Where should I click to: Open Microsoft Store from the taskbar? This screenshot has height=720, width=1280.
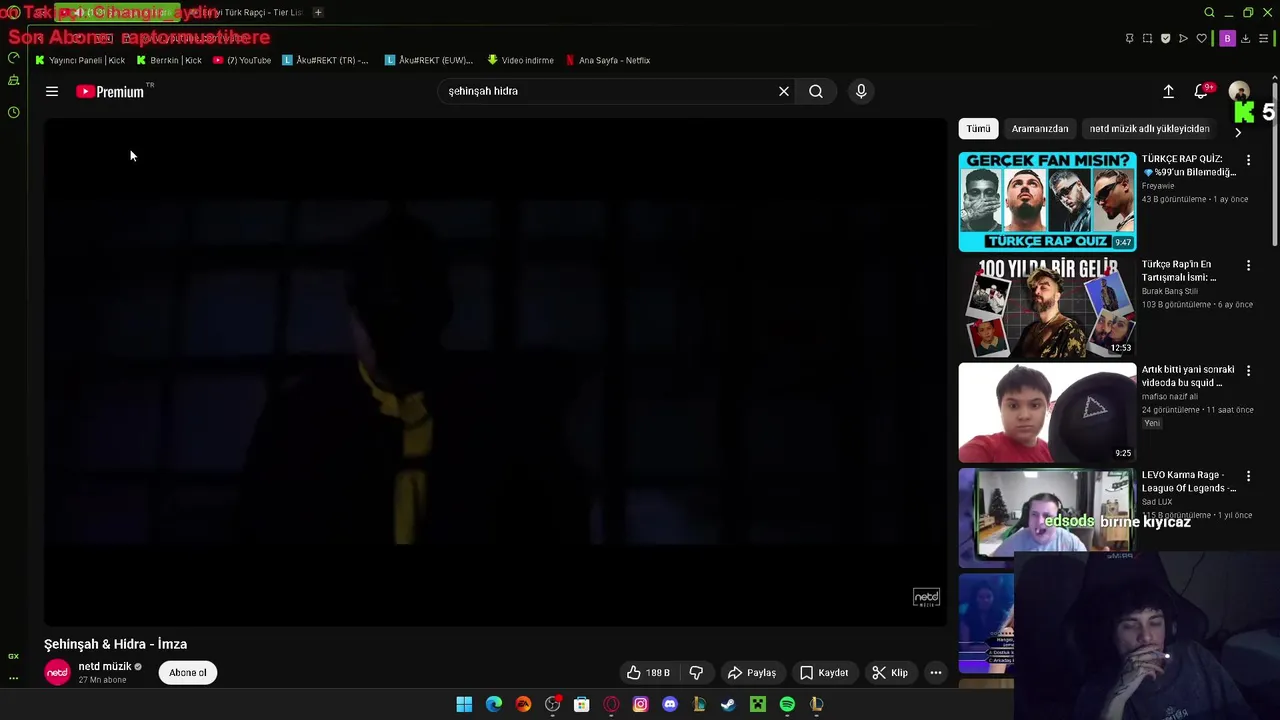(582, 704)
